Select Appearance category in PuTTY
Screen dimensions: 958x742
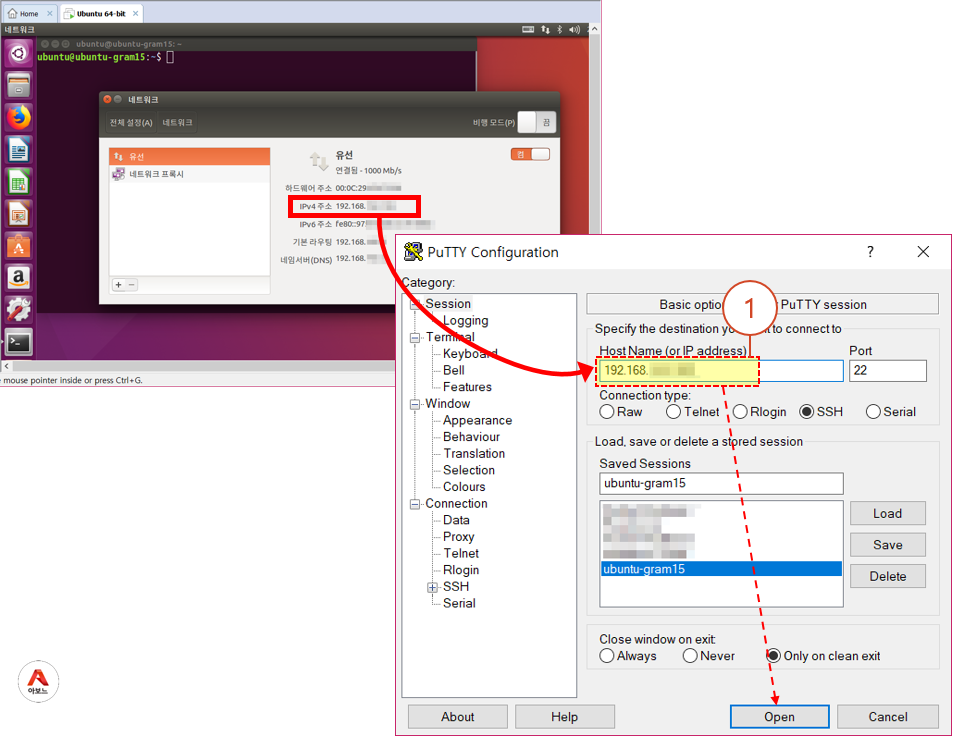tap(477, 421)
